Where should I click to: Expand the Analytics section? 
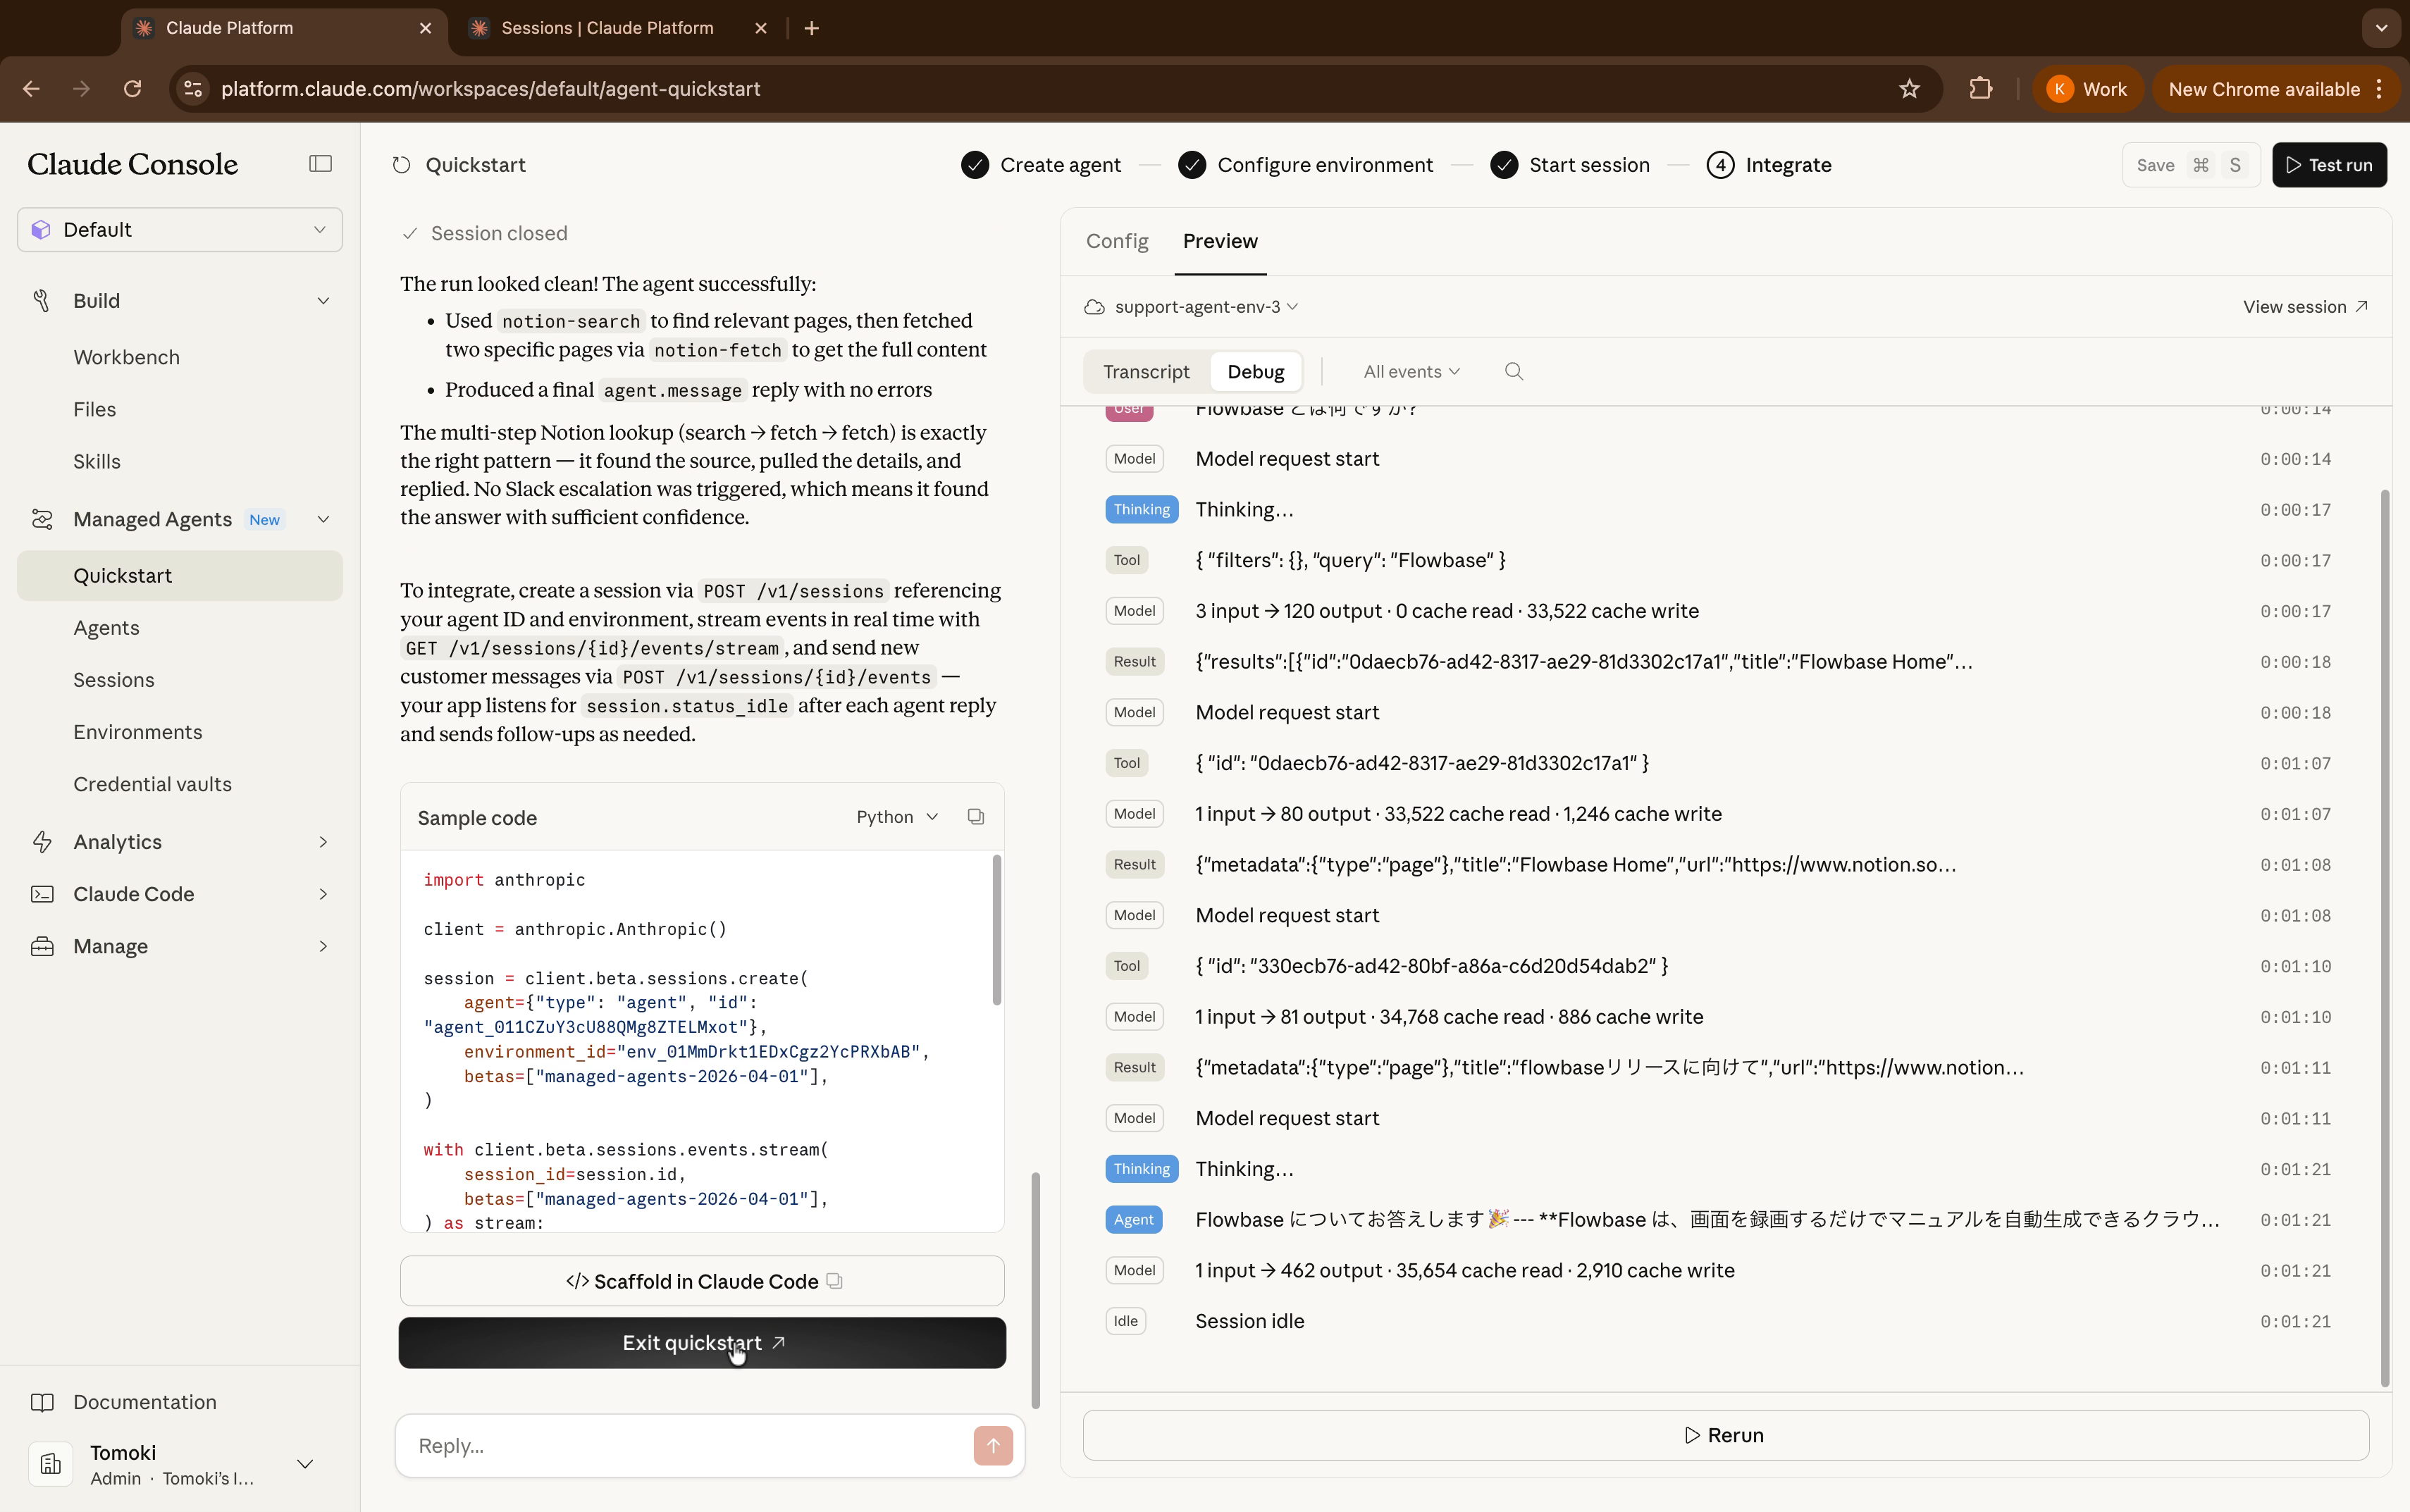[x=323, y=842]
